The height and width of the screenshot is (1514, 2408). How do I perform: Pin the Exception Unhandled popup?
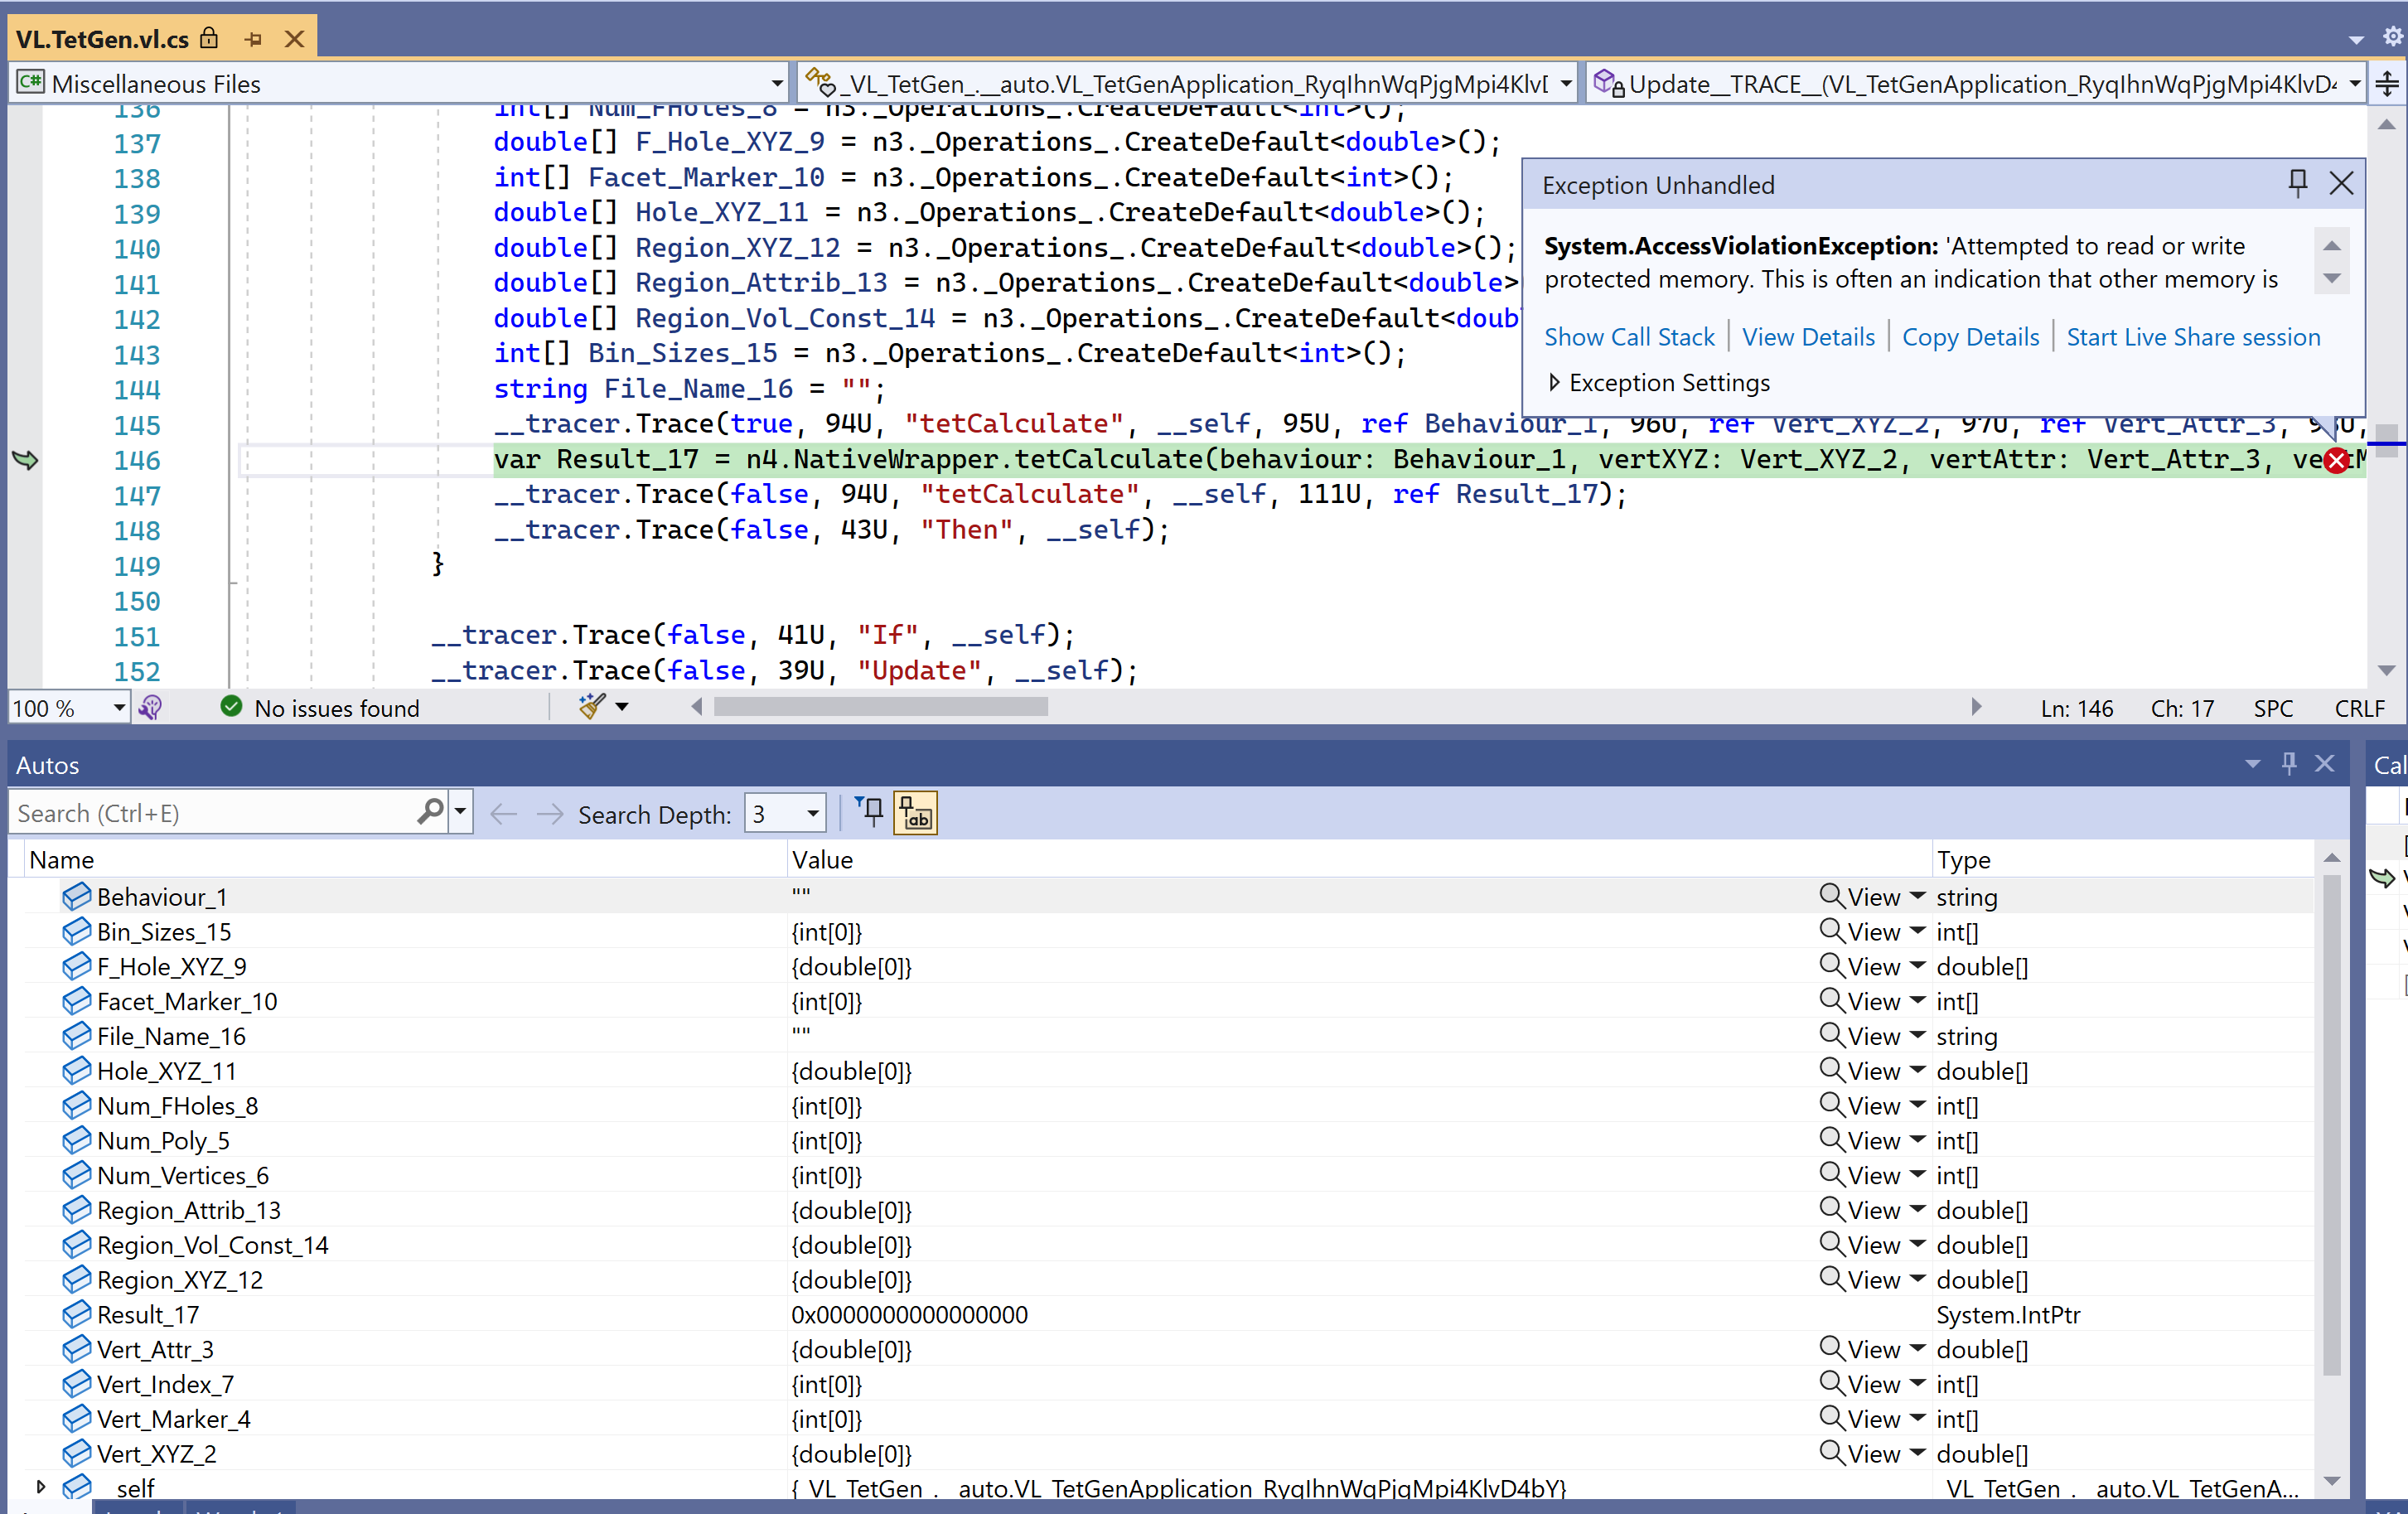(x=2297, y=183)
